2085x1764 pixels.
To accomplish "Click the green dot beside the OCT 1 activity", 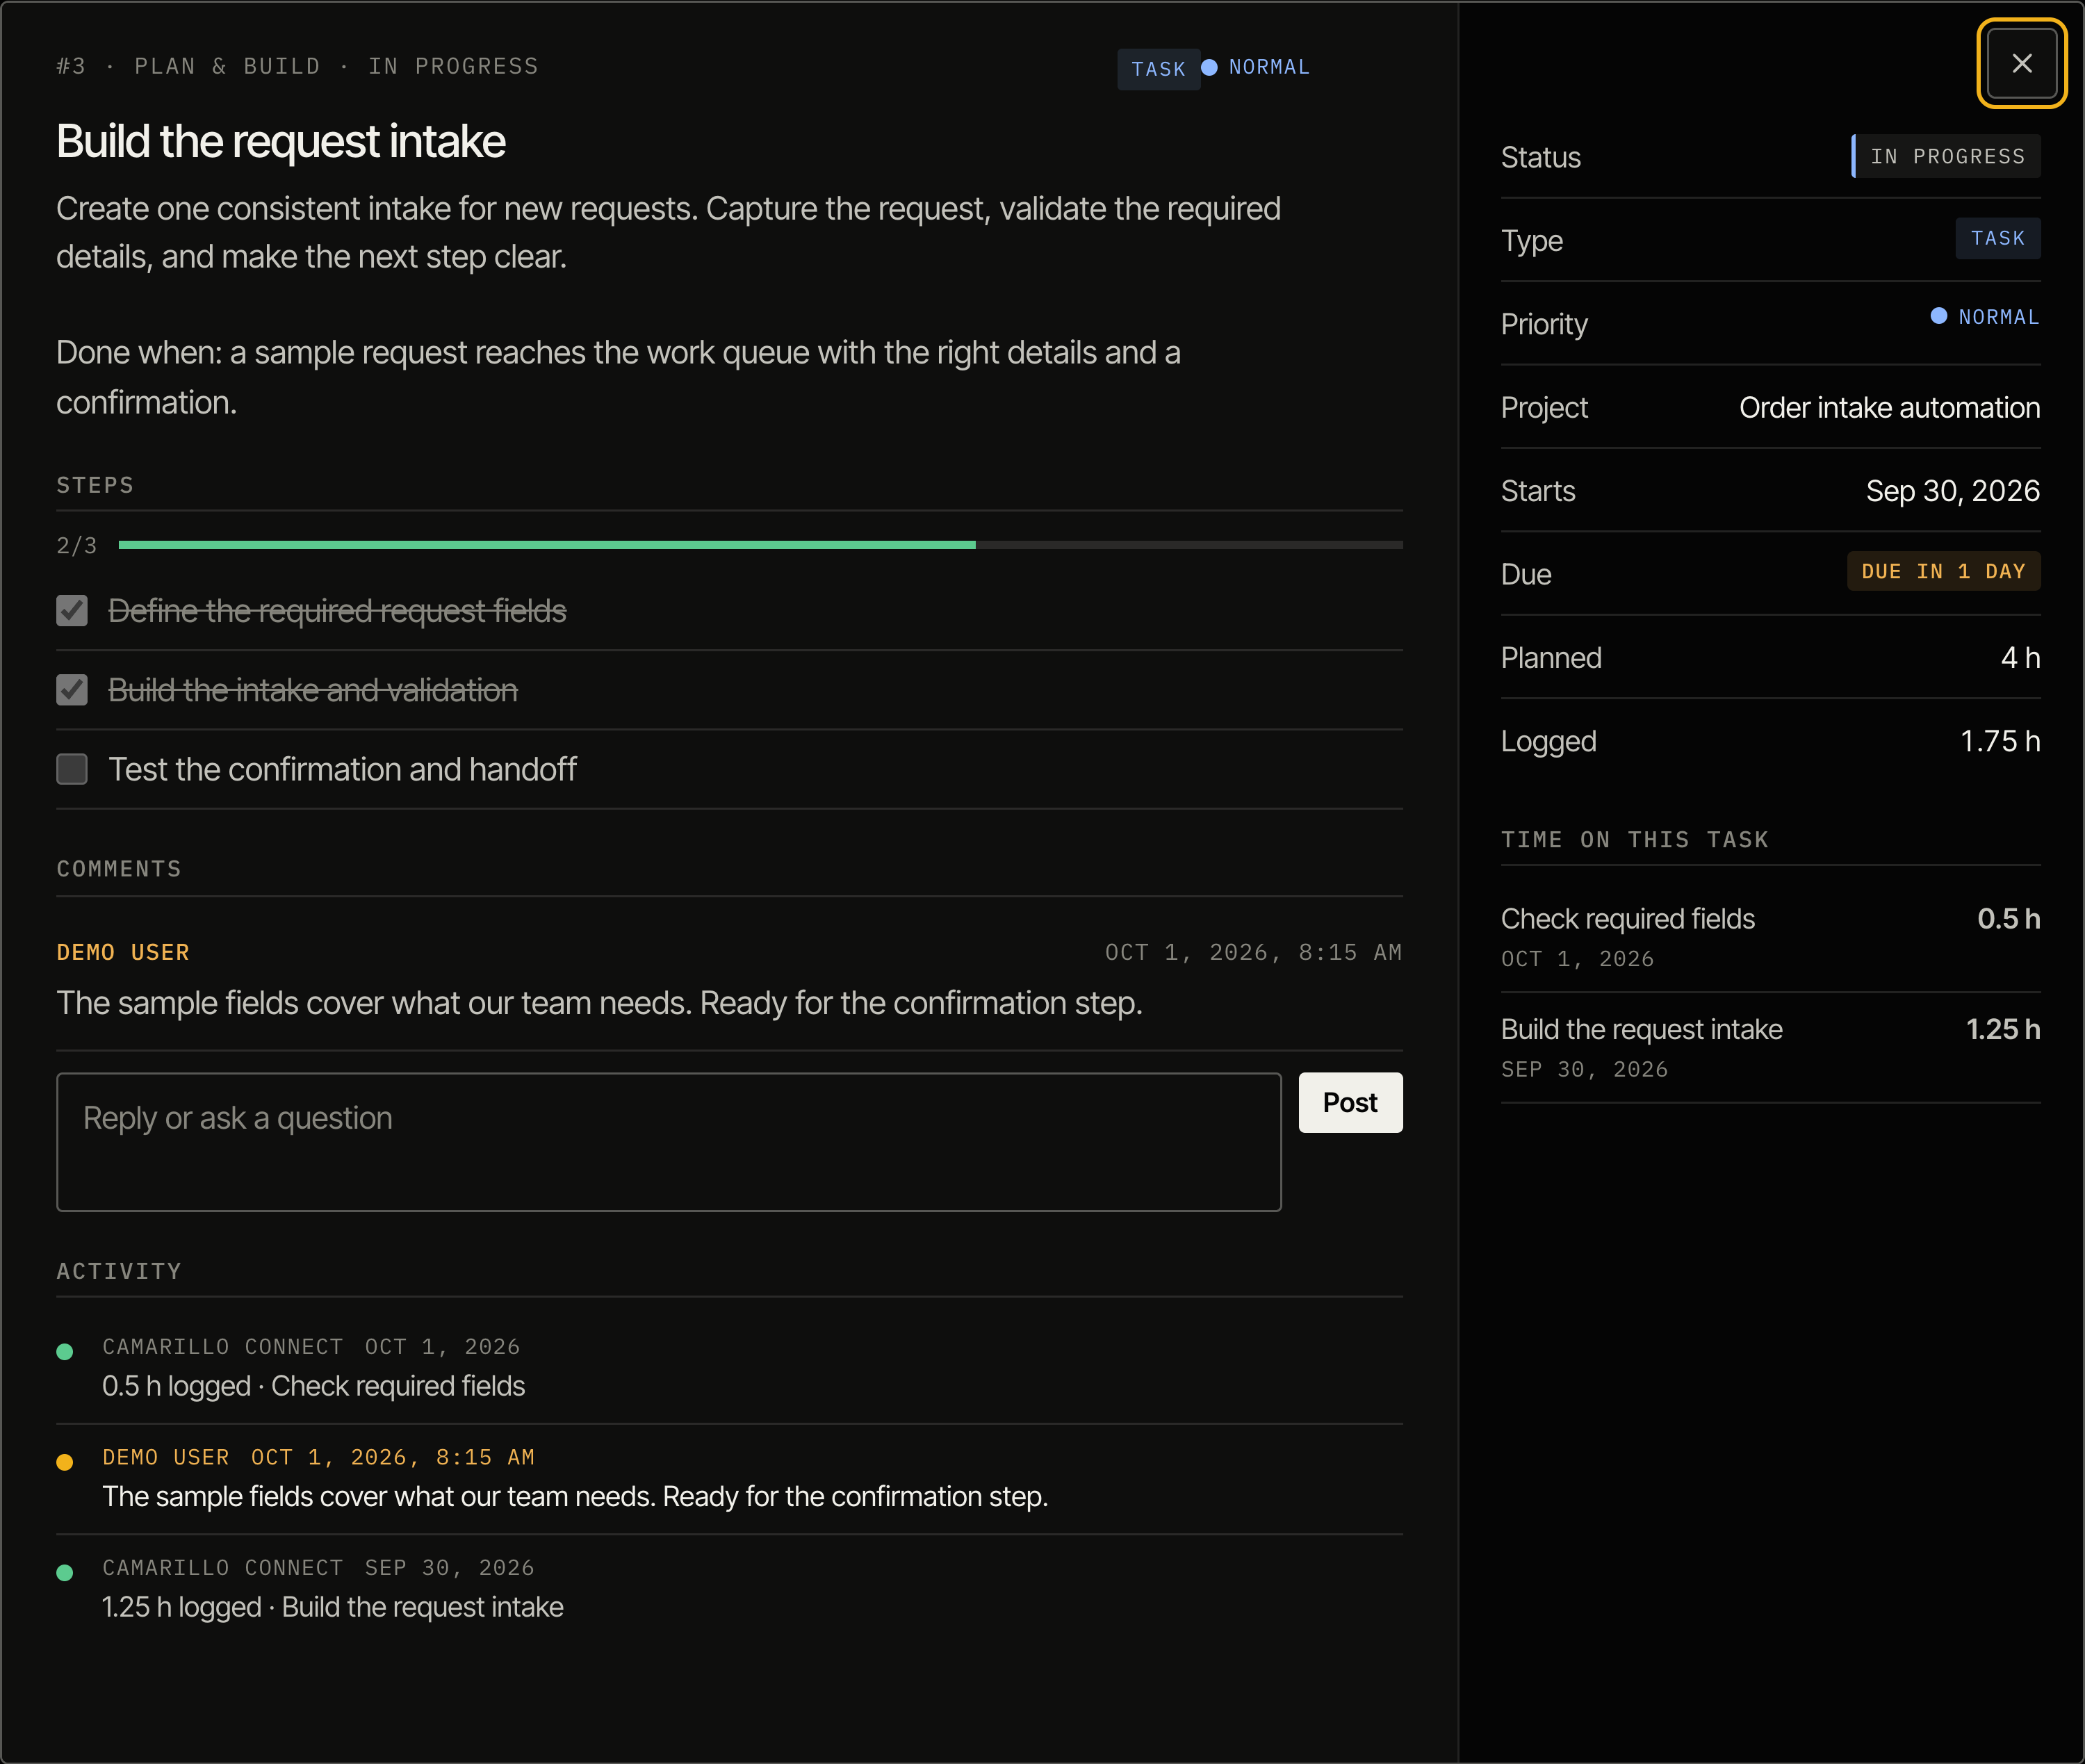I will pyautogui.click(x=65, y=1352).
